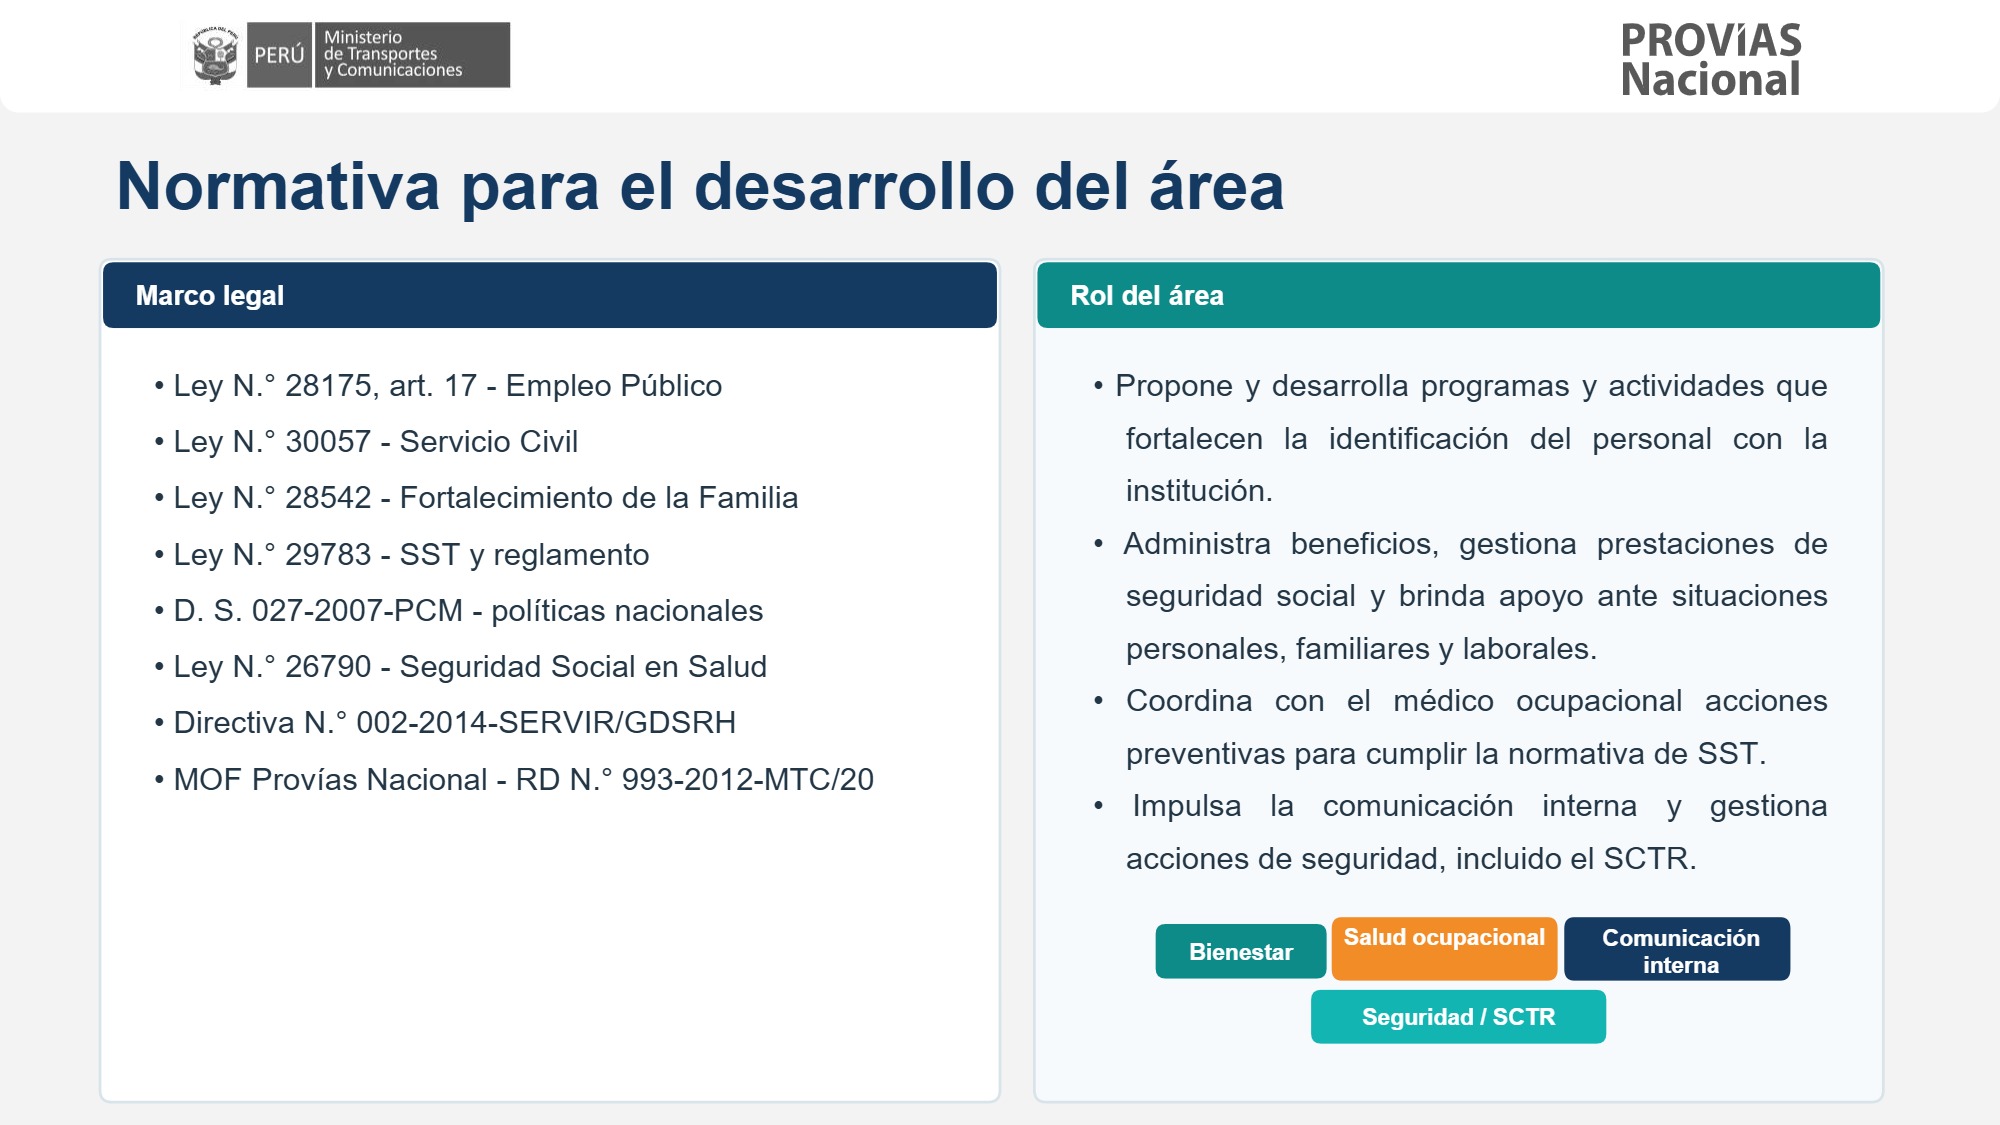Click the bullet starting Propone y desarrolla programas
Viewport: 2000px width, 1125px height.
point(1460,438)
